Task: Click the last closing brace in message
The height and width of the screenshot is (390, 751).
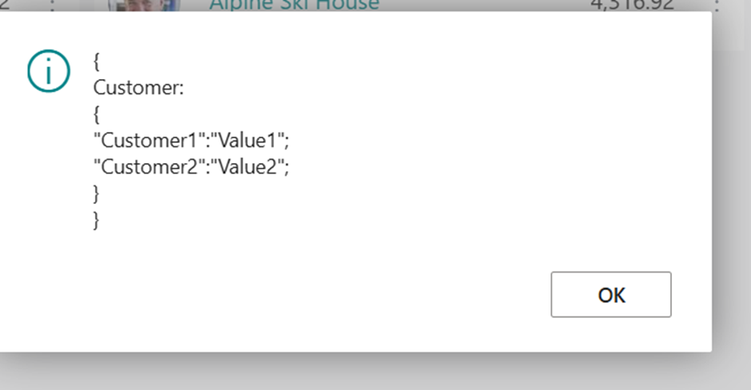Action: tap(96, 220)
